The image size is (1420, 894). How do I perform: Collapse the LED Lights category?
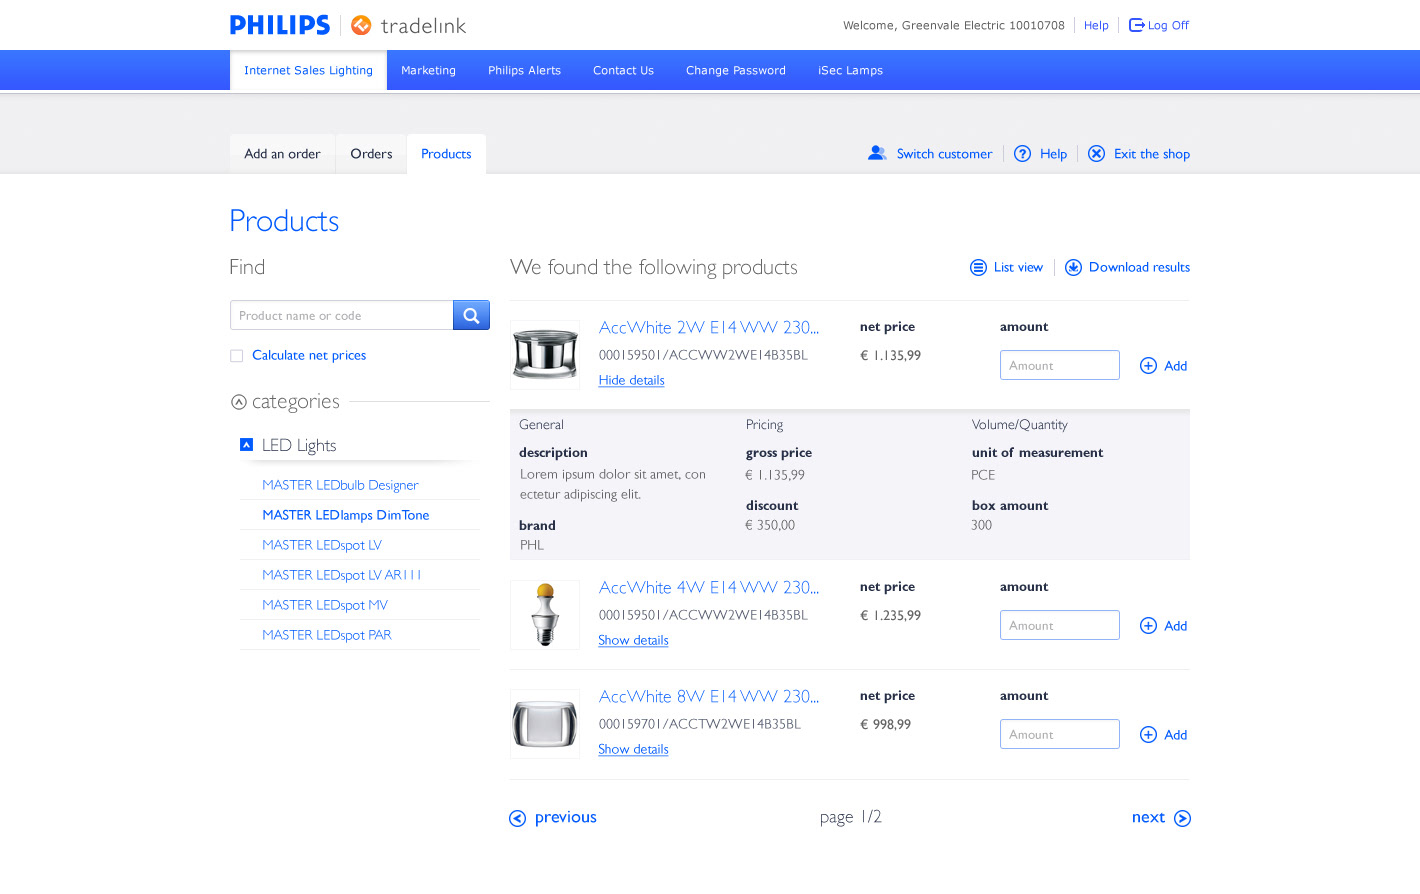pos(246,444)
